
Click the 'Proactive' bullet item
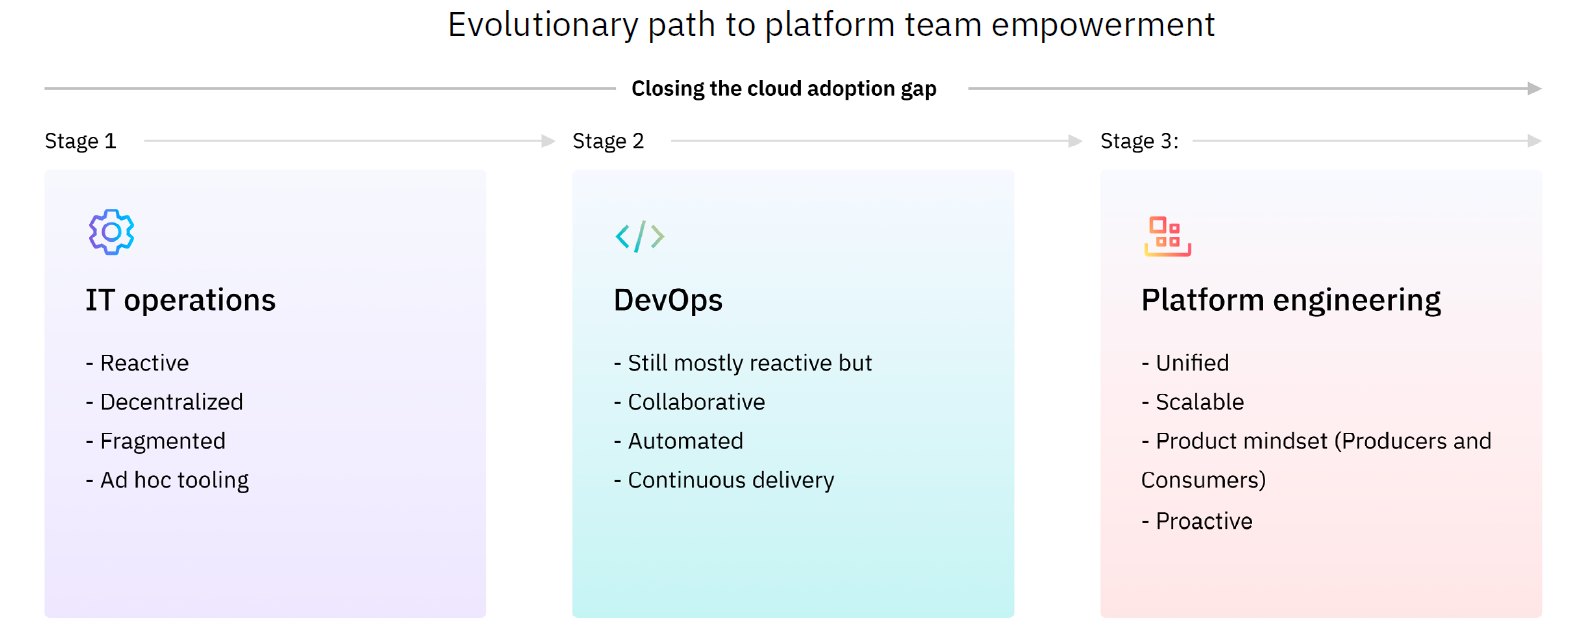point(1203,521)
